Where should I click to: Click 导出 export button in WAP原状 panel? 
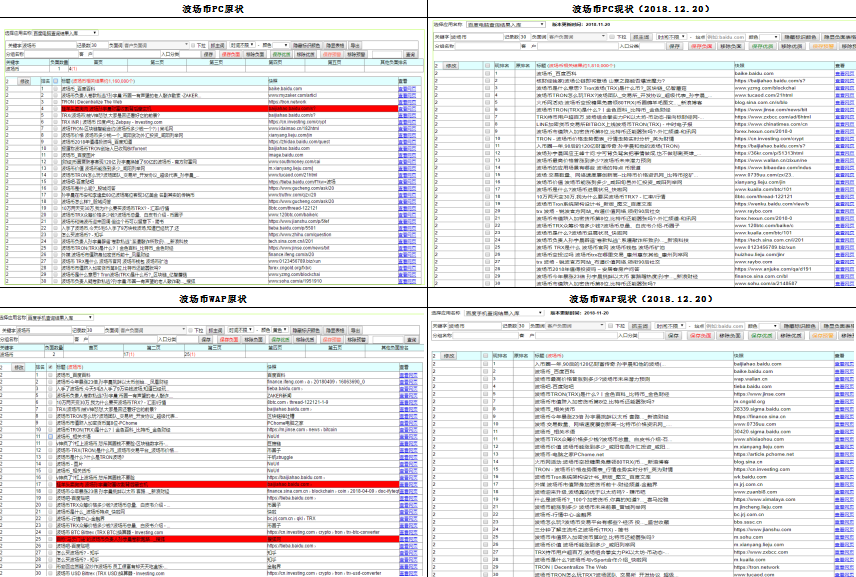(x=355, y=330)
